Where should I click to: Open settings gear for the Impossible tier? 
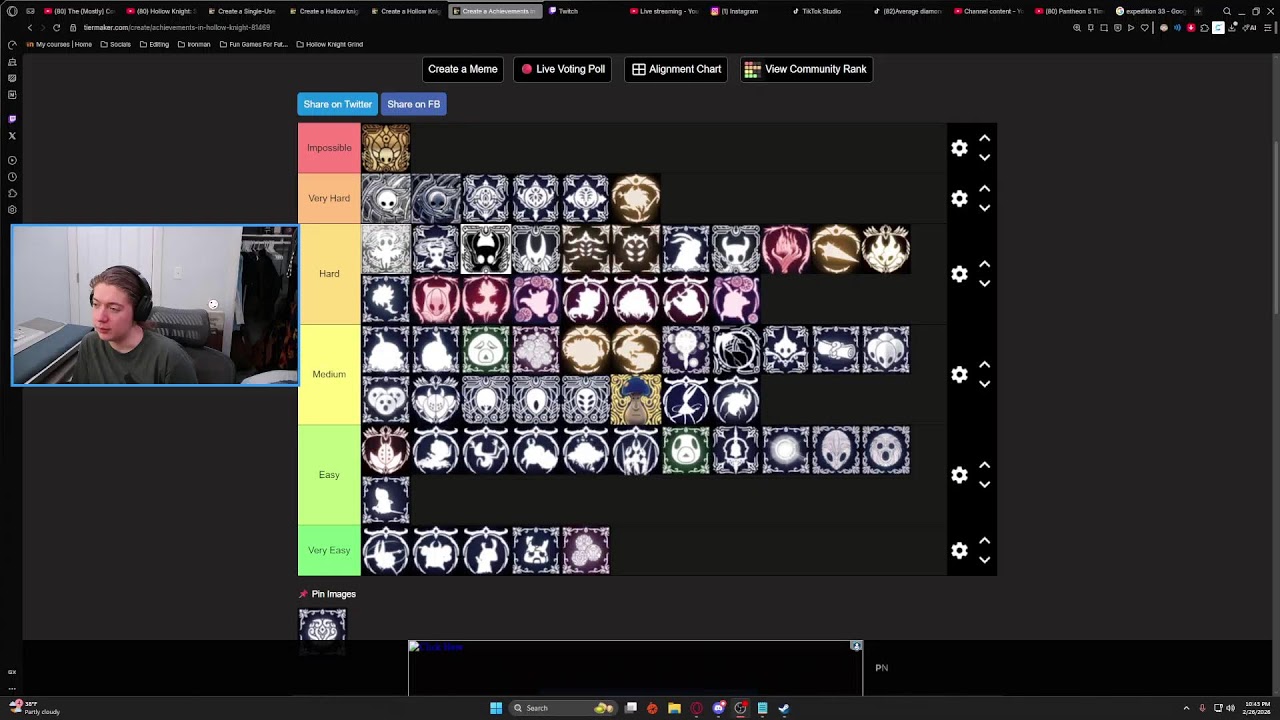[959, 148]
